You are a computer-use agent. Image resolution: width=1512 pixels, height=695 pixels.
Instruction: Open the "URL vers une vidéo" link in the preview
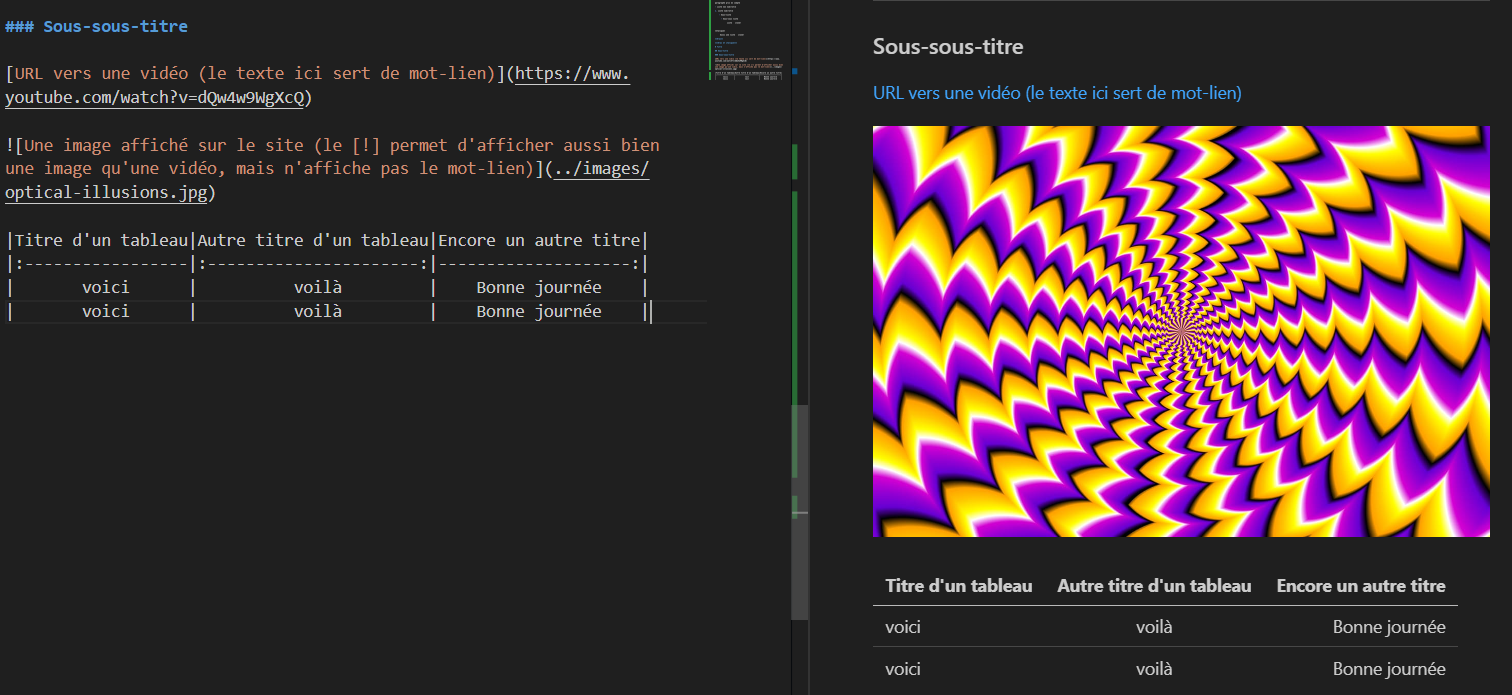pyautogui.click(x=1057, y=93)
